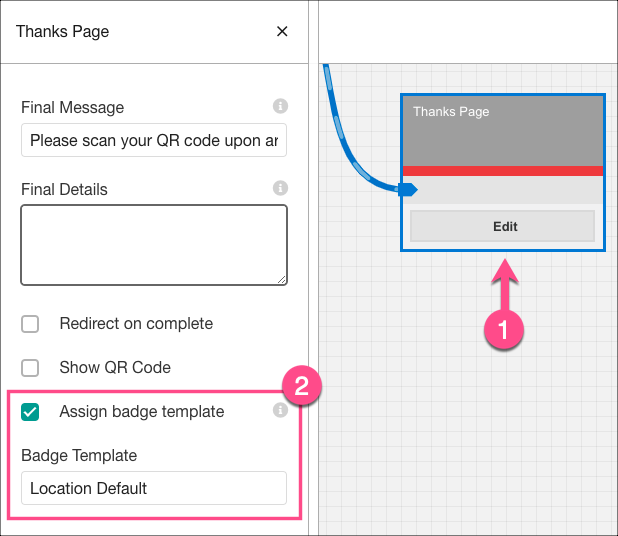Enable Redirect on complete checkbox
Image resolution: width=618 pixels, height=536 pixels.
coord(30,324)
